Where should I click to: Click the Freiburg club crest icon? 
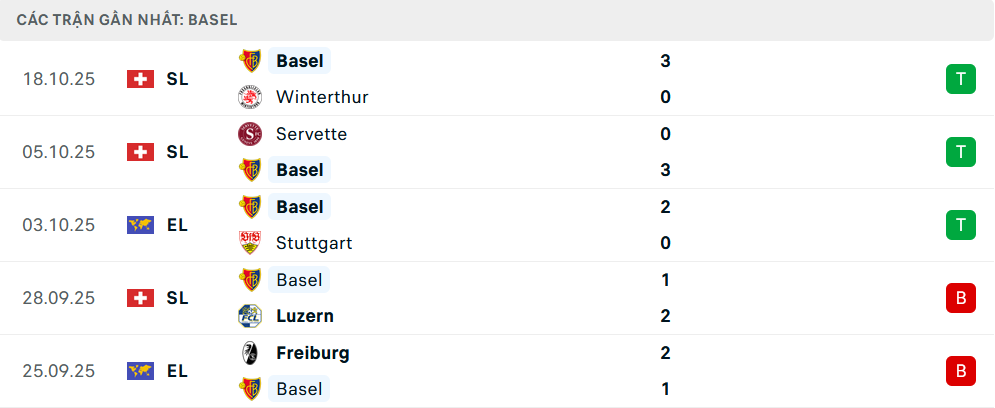tap(249, 353)
